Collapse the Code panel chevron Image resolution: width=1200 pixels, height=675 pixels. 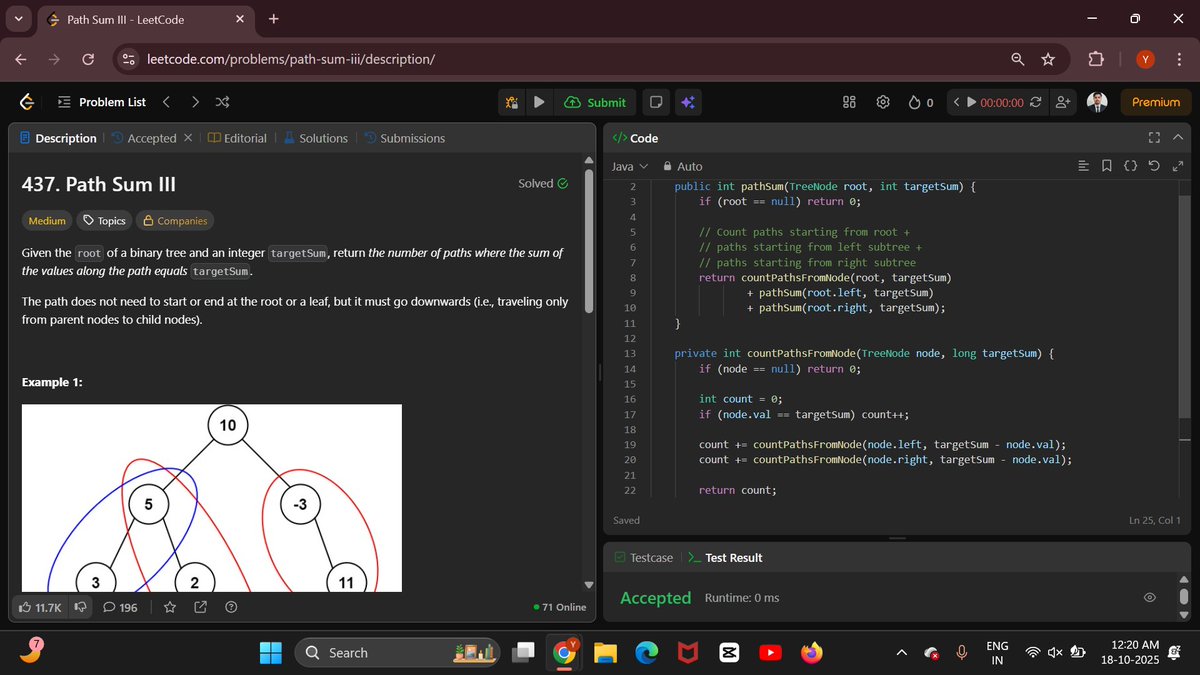click(1177, 138)
